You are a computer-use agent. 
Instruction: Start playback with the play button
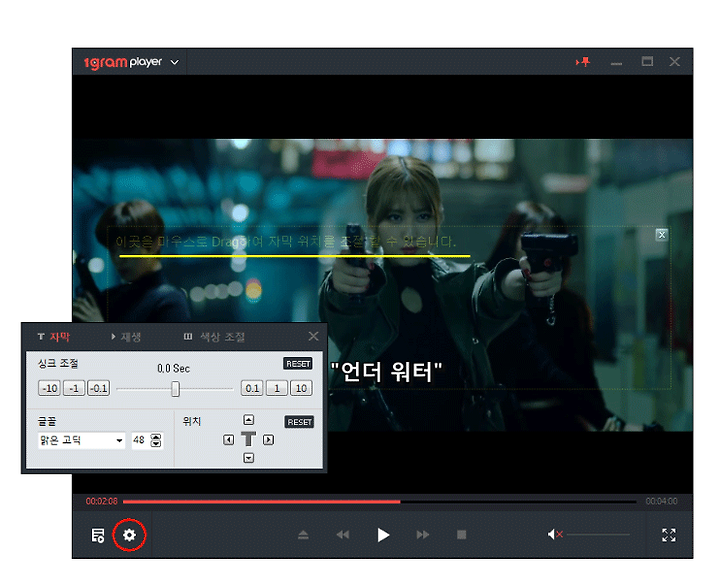[383, 535]
